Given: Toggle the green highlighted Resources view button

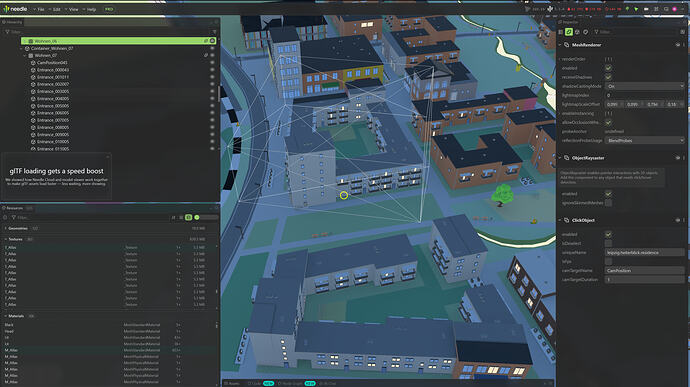Looking at the screenshot, I should (188, 217).
